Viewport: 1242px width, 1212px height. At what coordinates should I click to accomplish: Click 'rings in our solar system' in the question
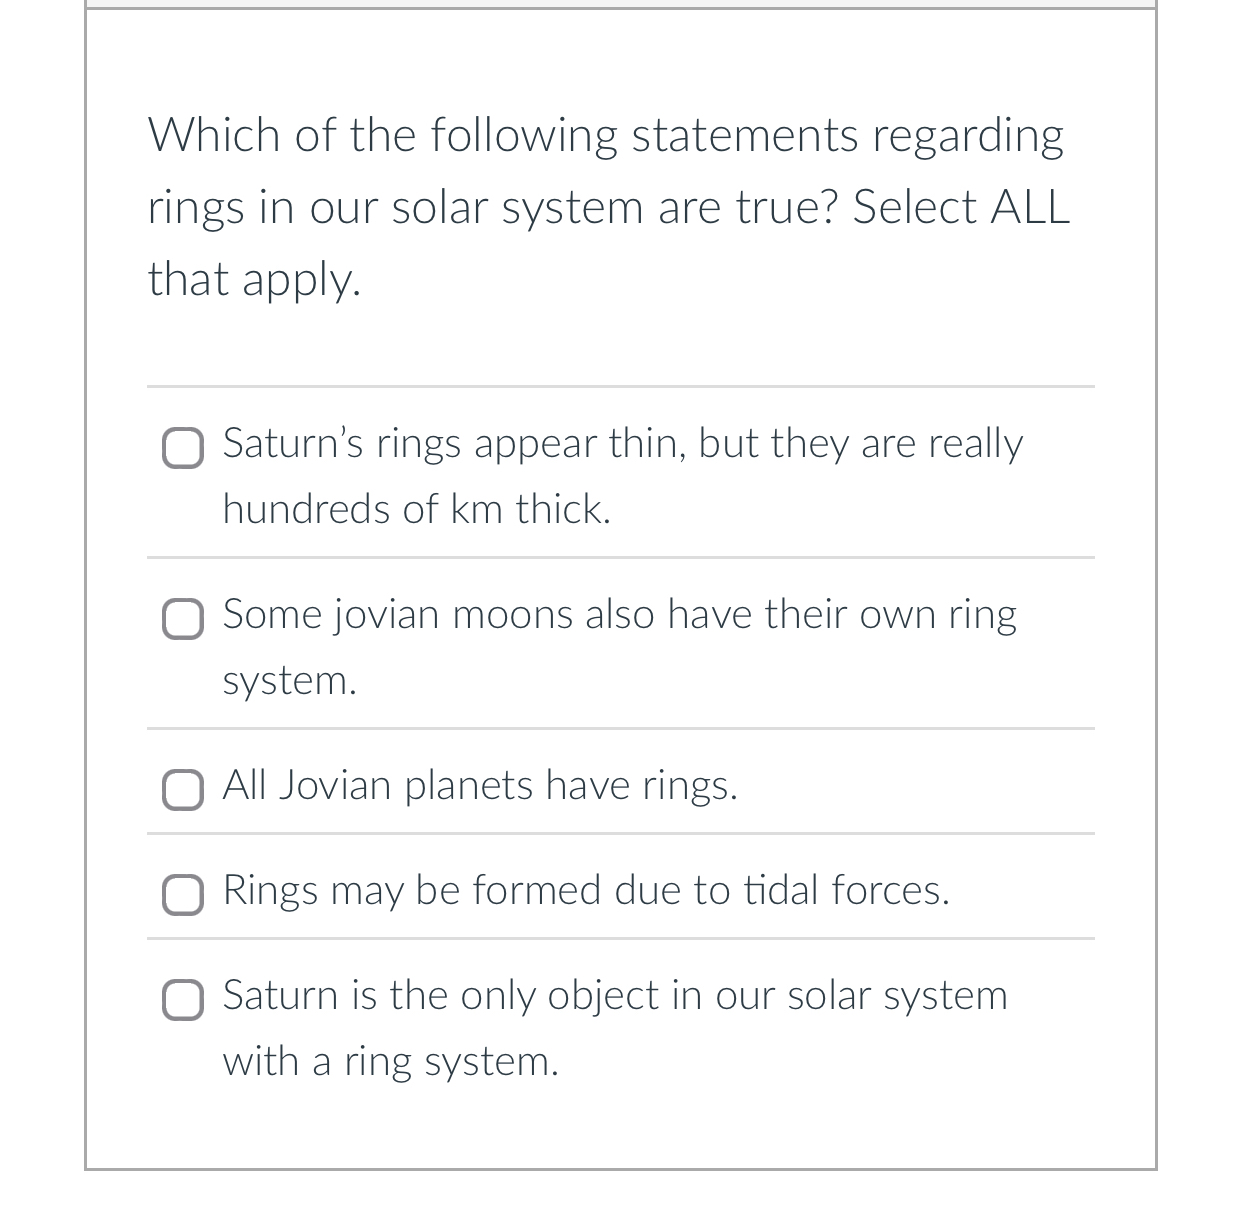[x=395, y=207]
